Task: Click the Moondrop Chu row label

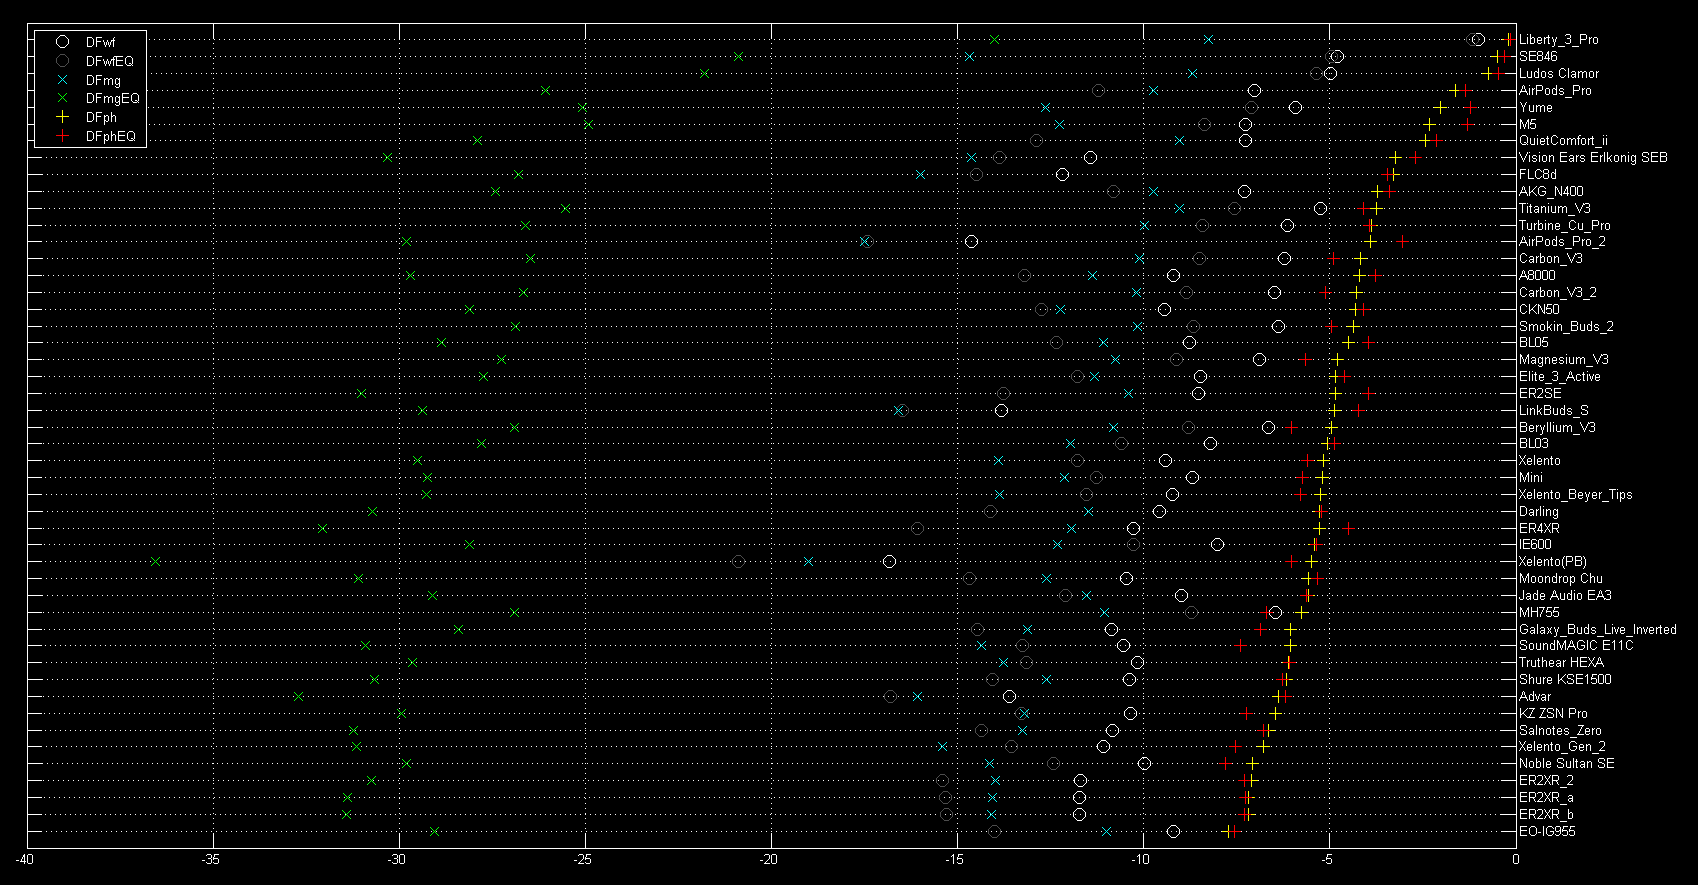Action: [x=1561, y=579]
